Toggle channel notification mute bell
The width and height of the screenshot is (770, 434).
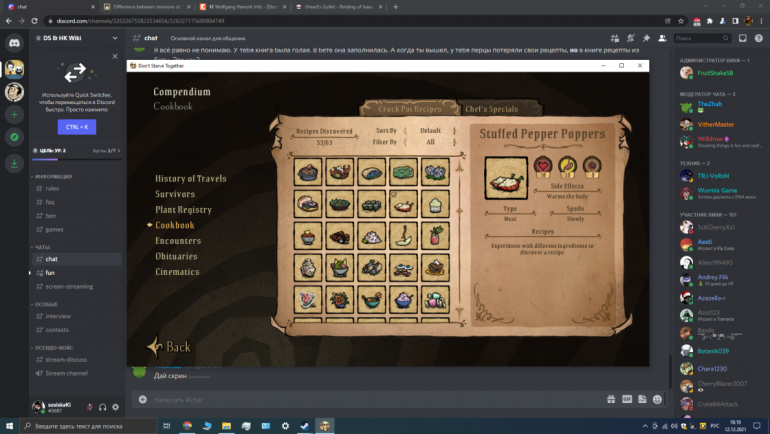(631, 38)
